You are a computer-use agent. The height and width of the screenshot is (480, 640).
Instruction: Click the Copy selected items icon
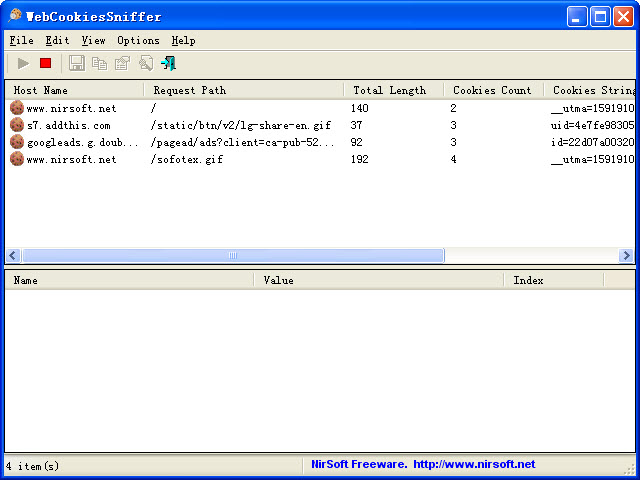pos(99,63)
